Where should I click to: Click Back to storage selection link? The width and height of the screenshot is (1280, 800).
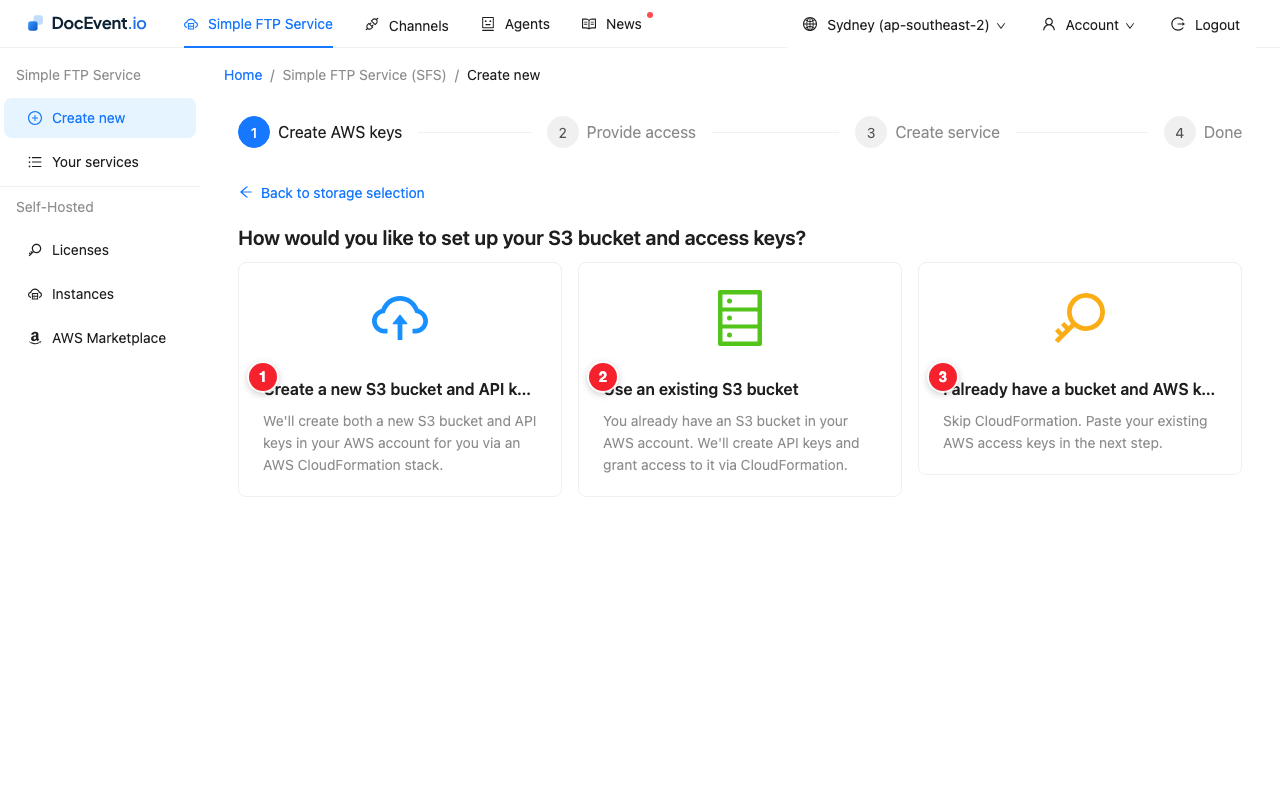(332, 193)
